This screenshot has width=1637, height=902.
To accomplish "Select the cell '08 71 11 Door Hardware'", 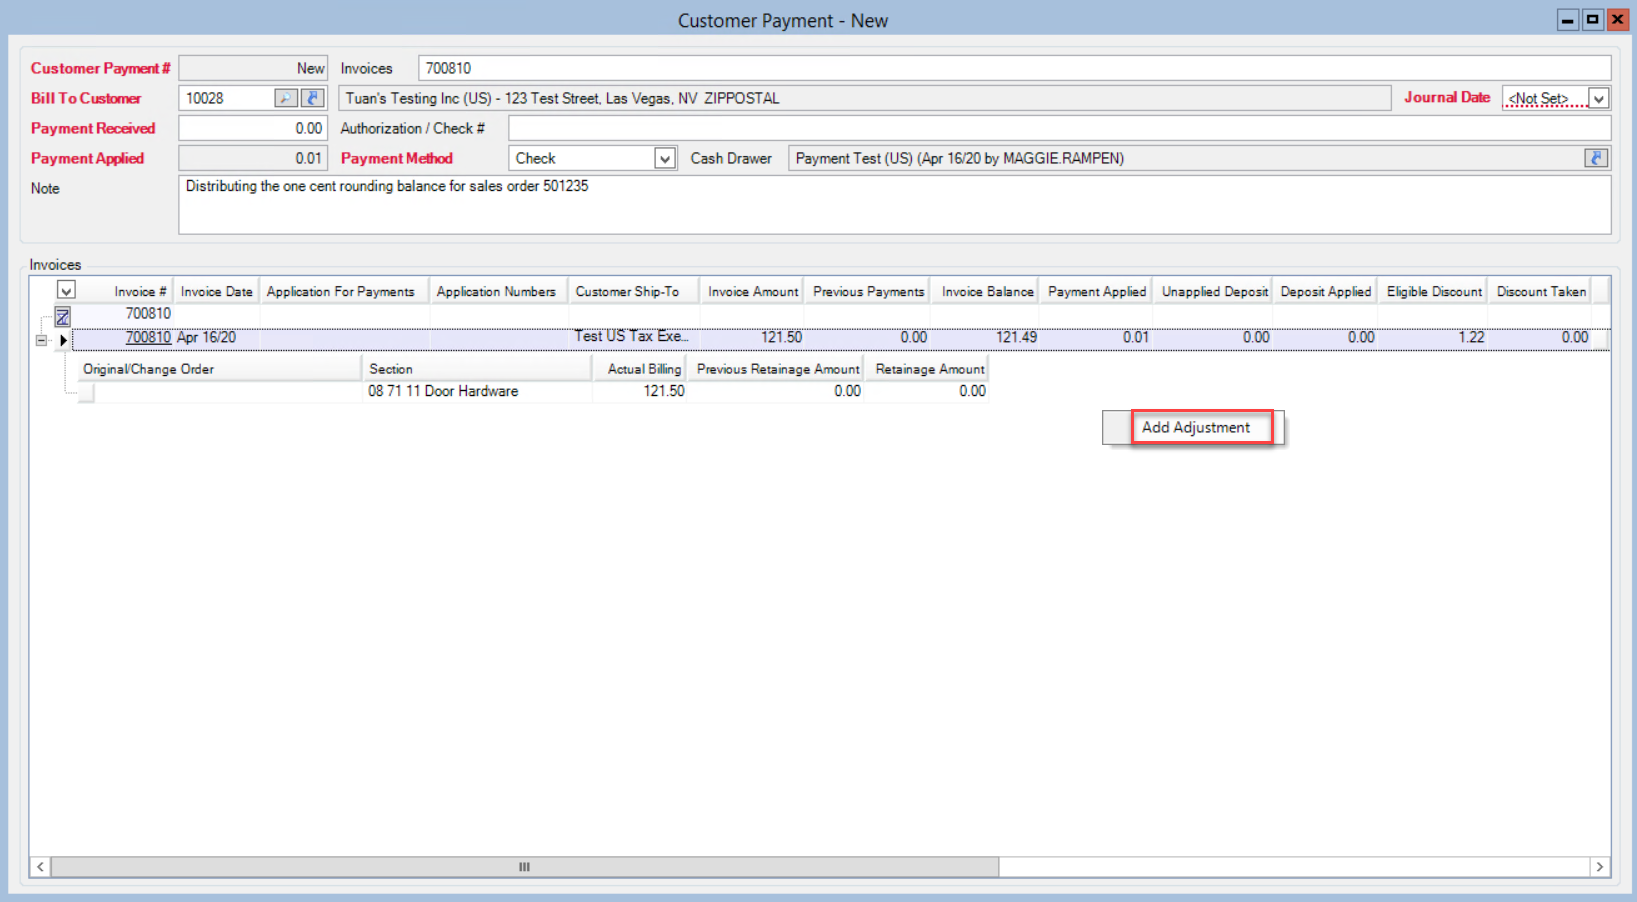I will (477, 391).
